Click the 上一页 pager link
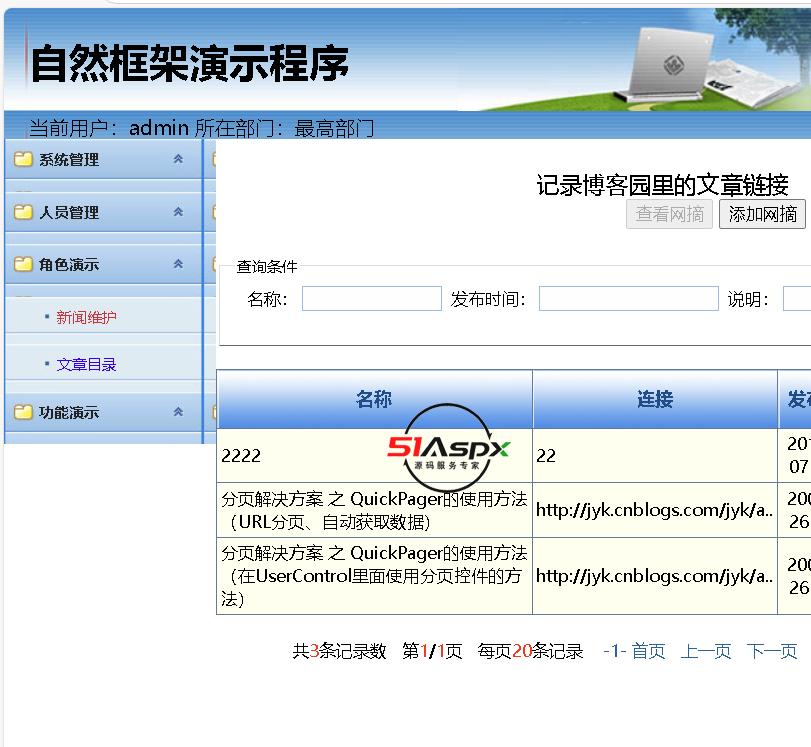 [x=705, y=650]
